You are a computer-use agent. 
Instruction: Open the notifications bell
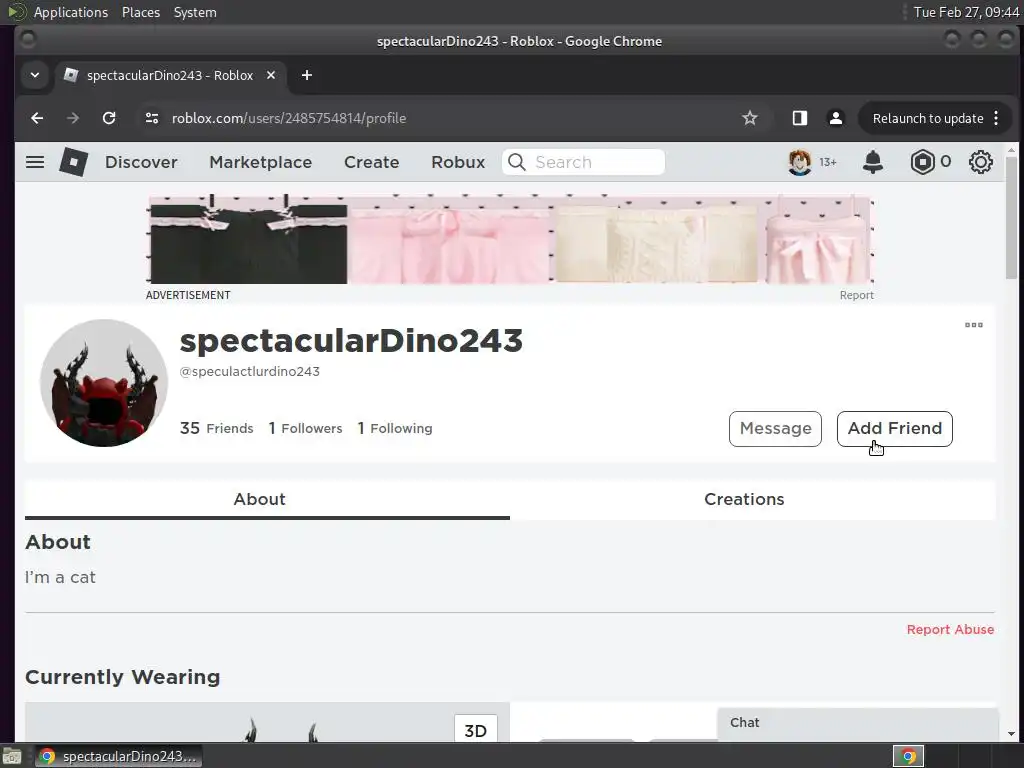point(872,162)
